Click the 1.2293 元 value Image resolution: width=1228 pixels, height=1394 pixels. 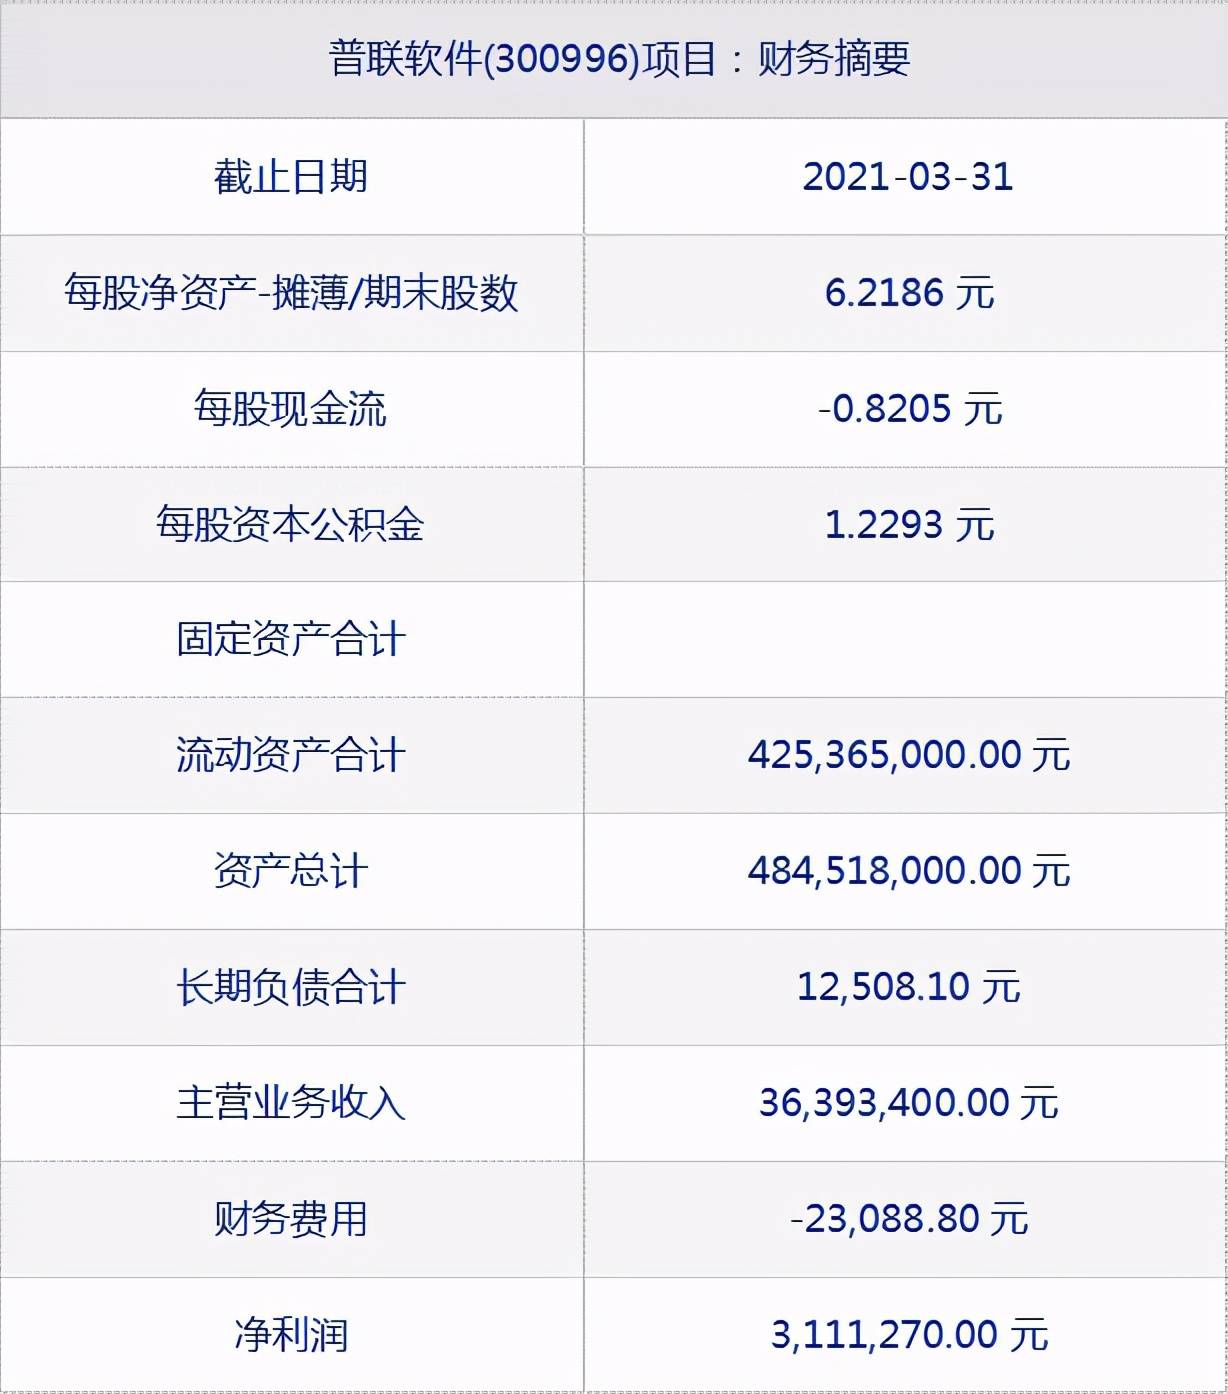908,524
